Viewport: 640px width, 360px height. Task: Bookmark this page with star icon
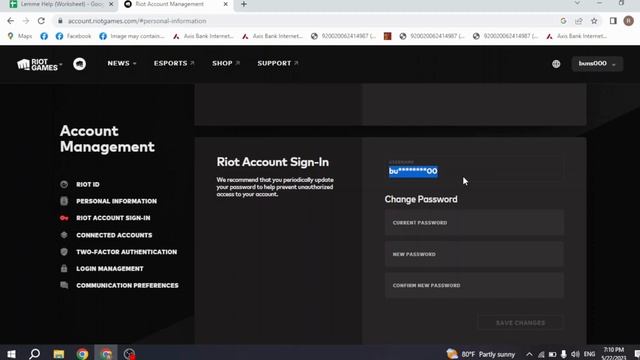(594, 21)
